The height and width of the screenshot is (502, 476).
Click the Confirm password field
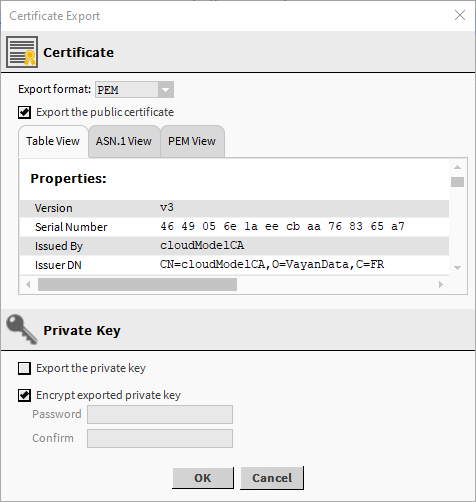coord(160,438)
